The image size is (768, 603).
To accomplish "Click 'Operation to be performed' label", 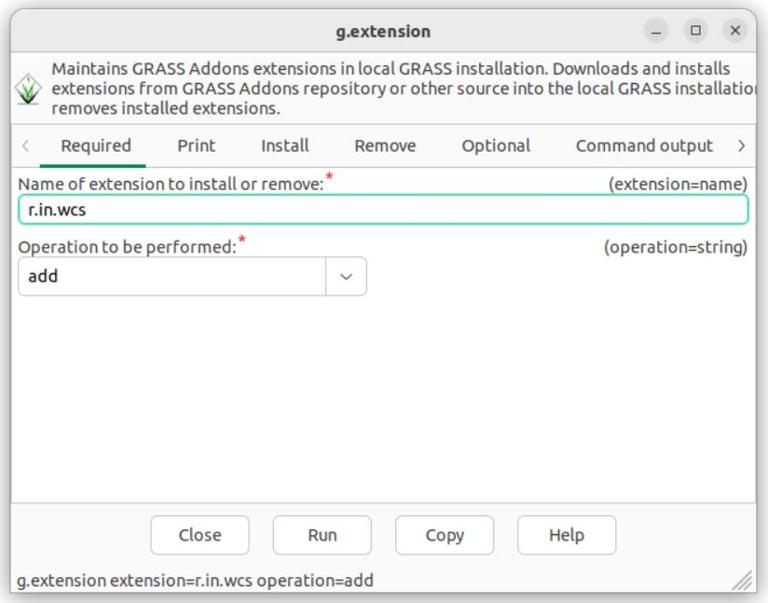I will coord(127,247).
